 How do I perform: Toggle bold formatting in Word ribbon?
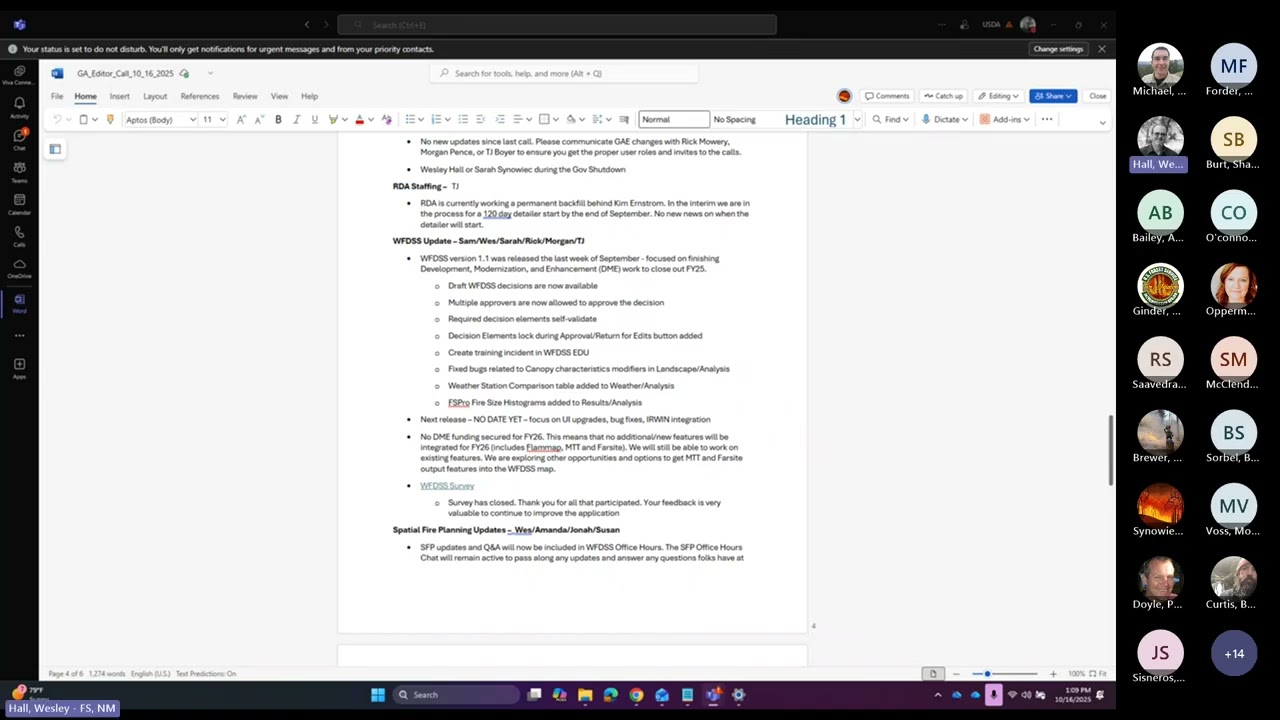[278, 119]
